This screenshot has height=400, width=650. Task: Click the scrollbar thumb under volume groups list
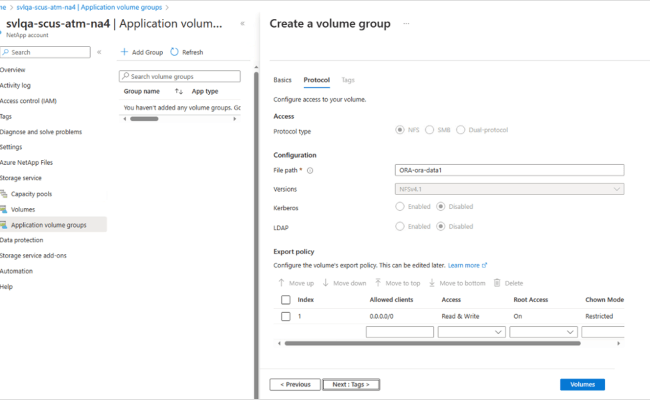pyautogui.click(x=144, y=119)
